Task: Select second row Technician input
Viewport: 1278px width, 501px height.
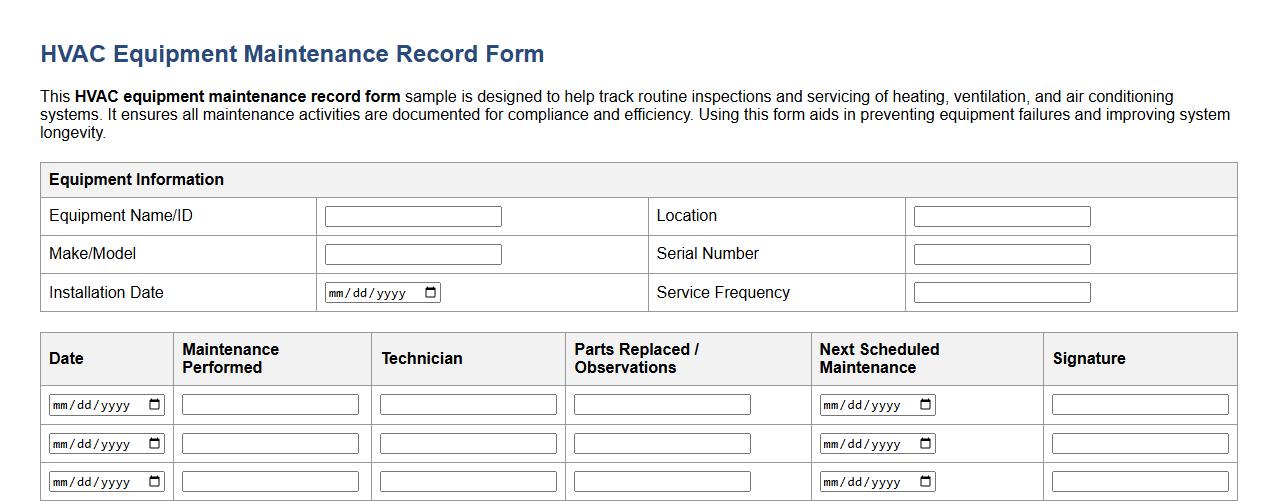Action: 468,443
